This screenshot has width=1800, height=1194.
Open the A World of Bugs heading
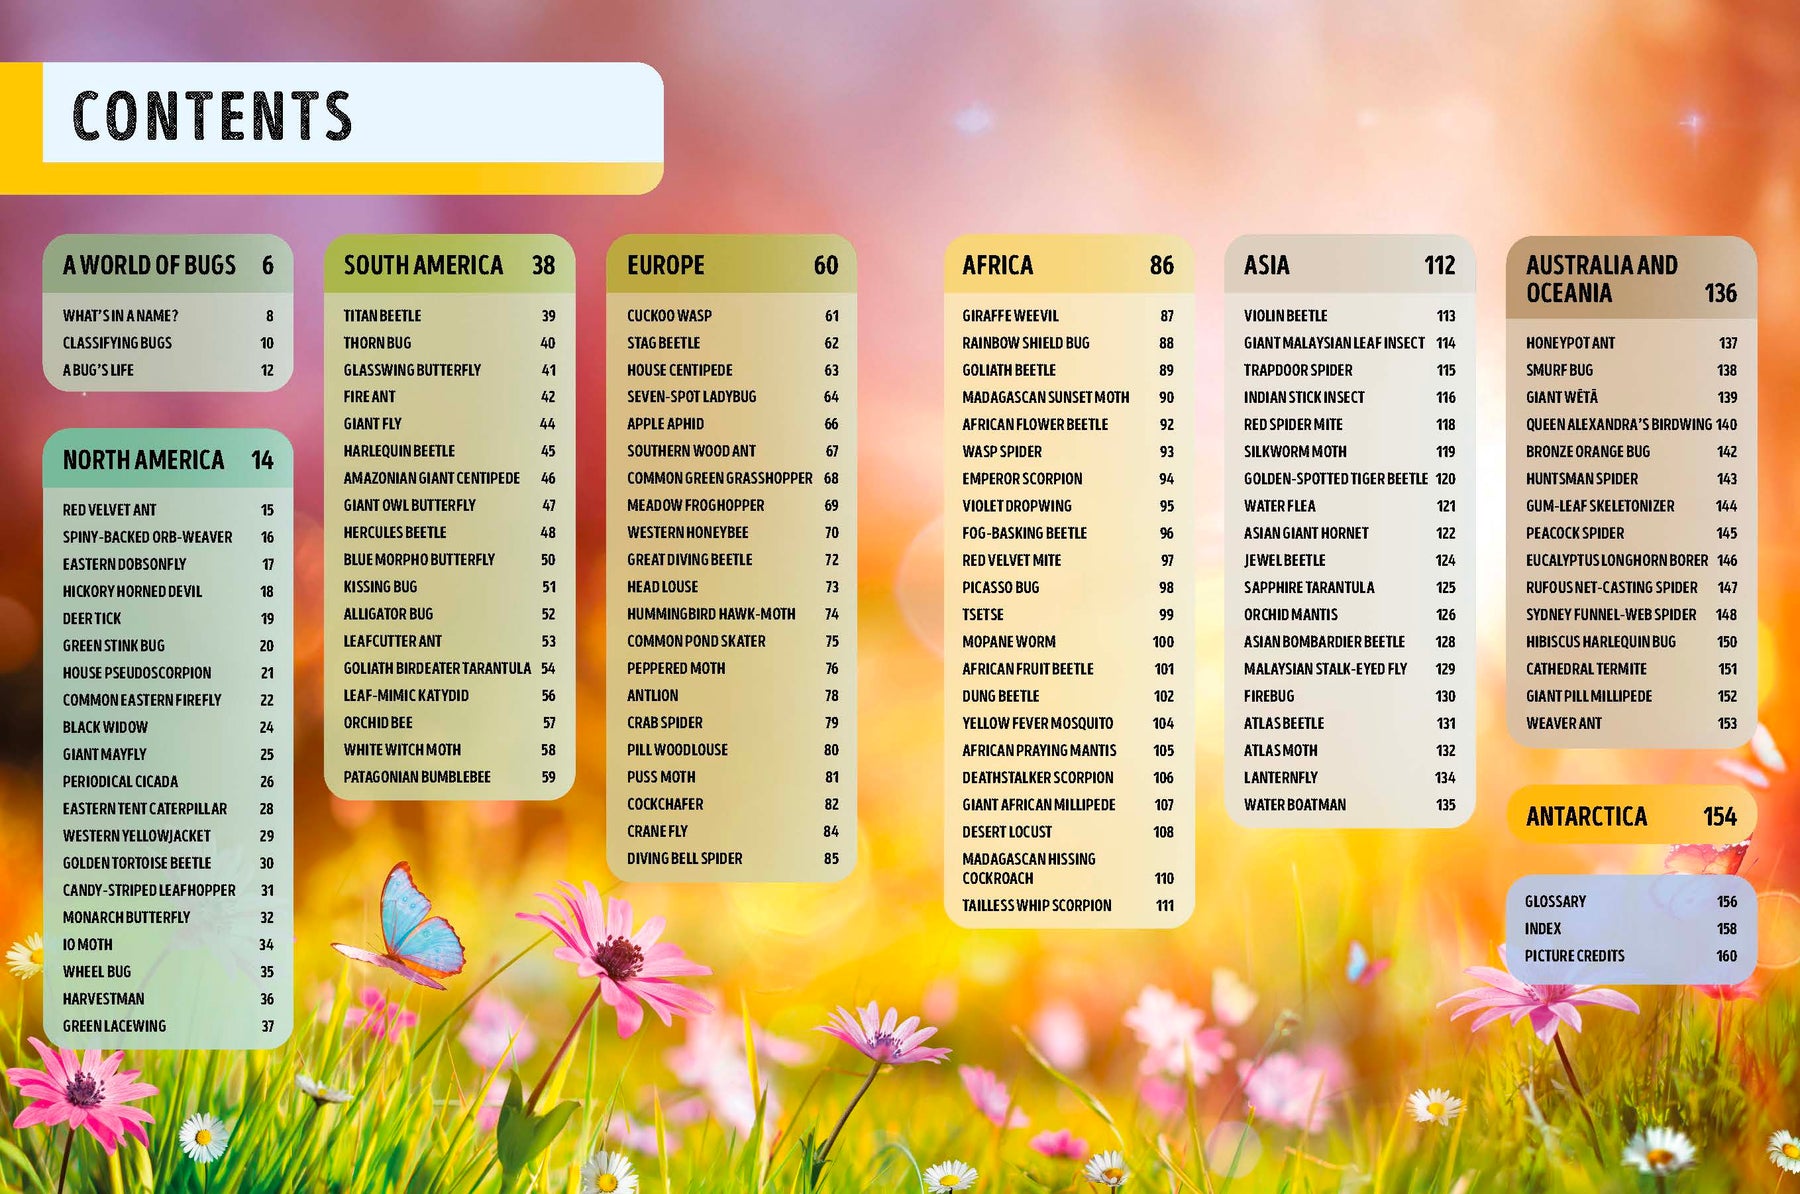coord(150,265)
